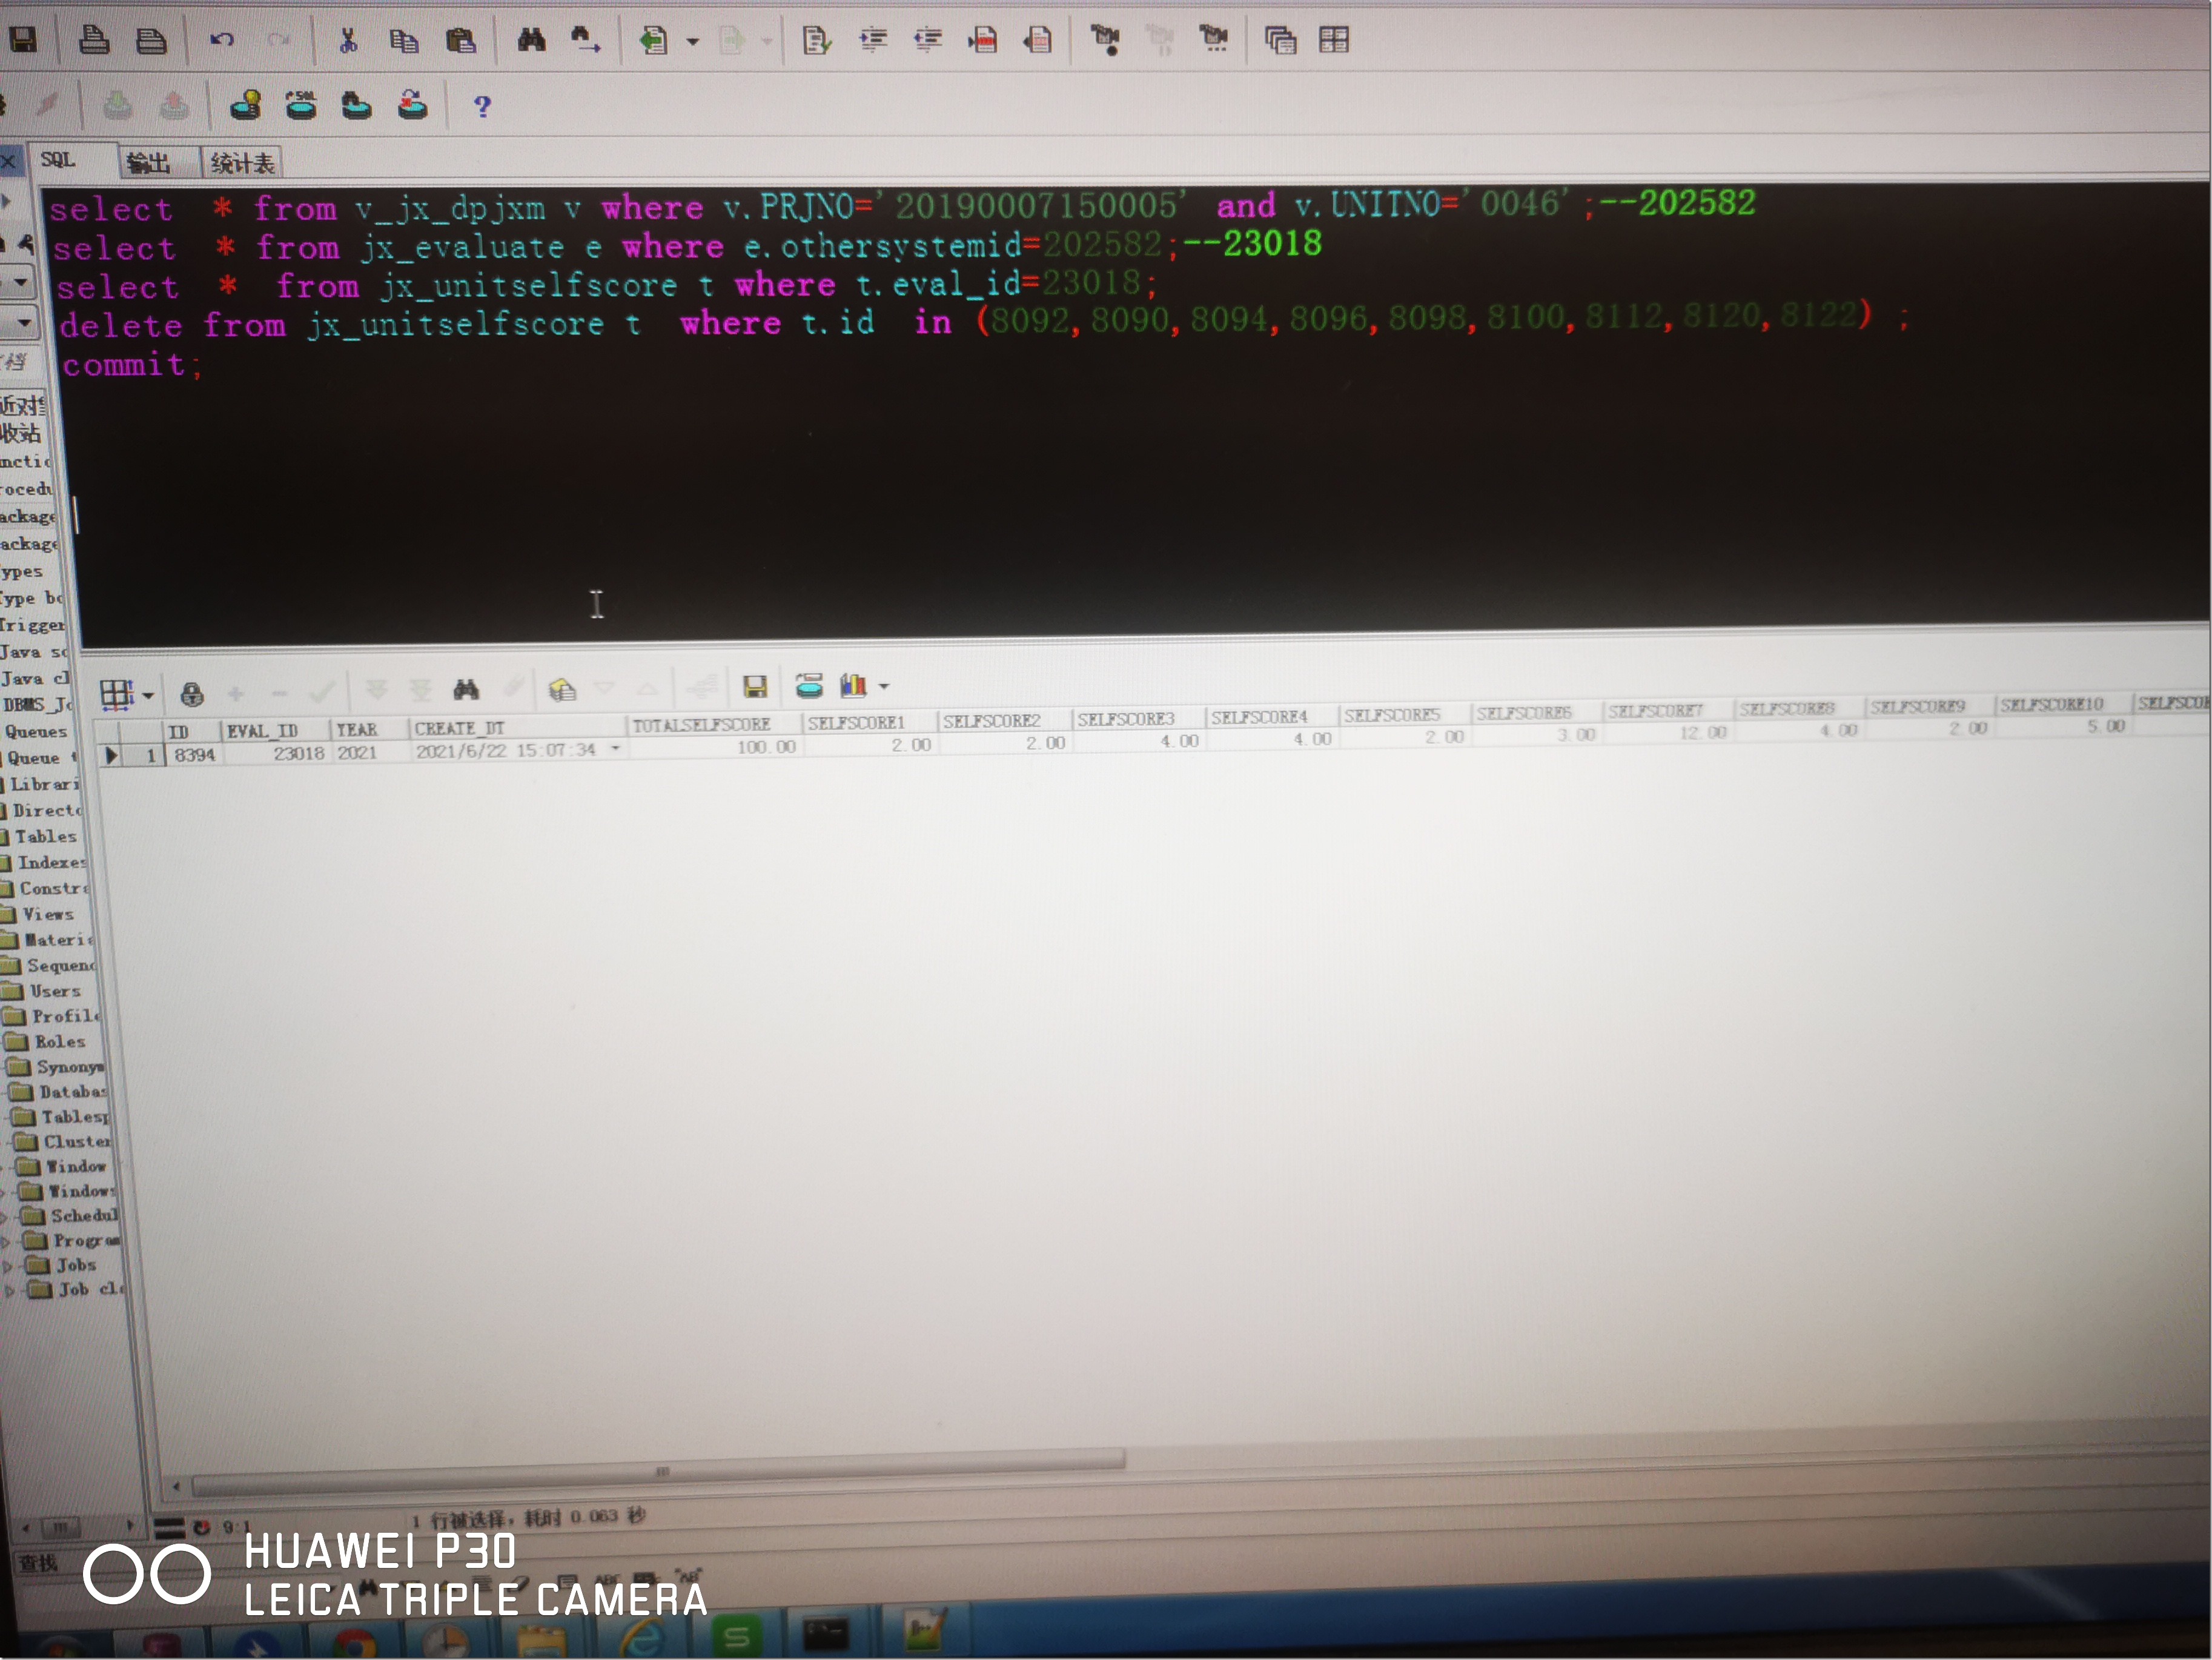The height and width of the screenshot is (1660, 2212).
Task: Click the Window list cascade icon
Action: point(1280,40)
